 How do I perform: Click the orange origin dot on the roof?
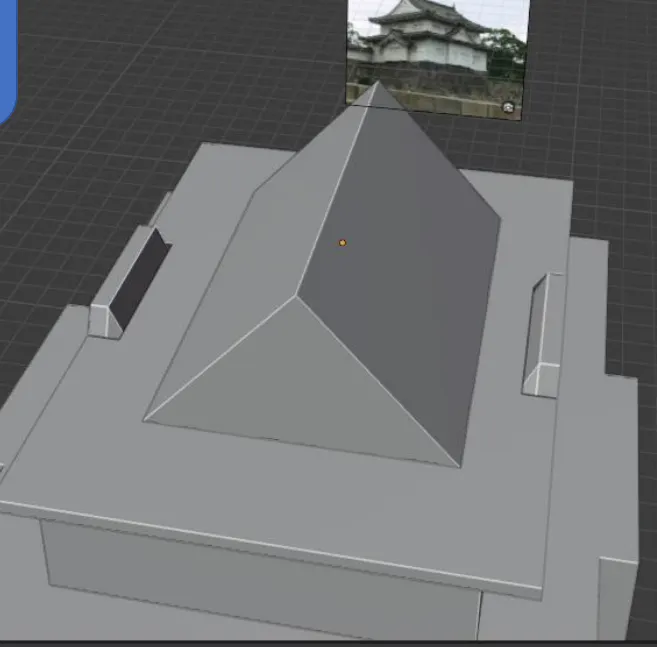coord(342,242)
